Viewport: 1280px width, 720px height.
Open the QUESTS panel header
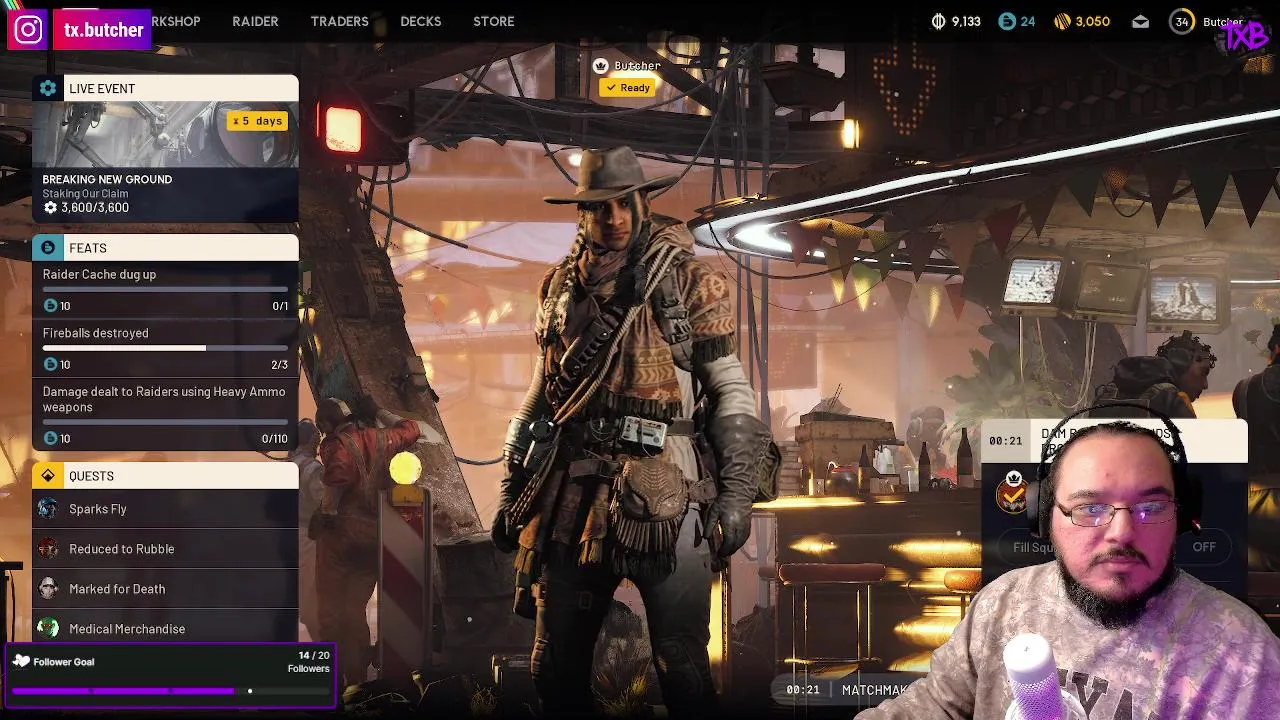[165, 476]
